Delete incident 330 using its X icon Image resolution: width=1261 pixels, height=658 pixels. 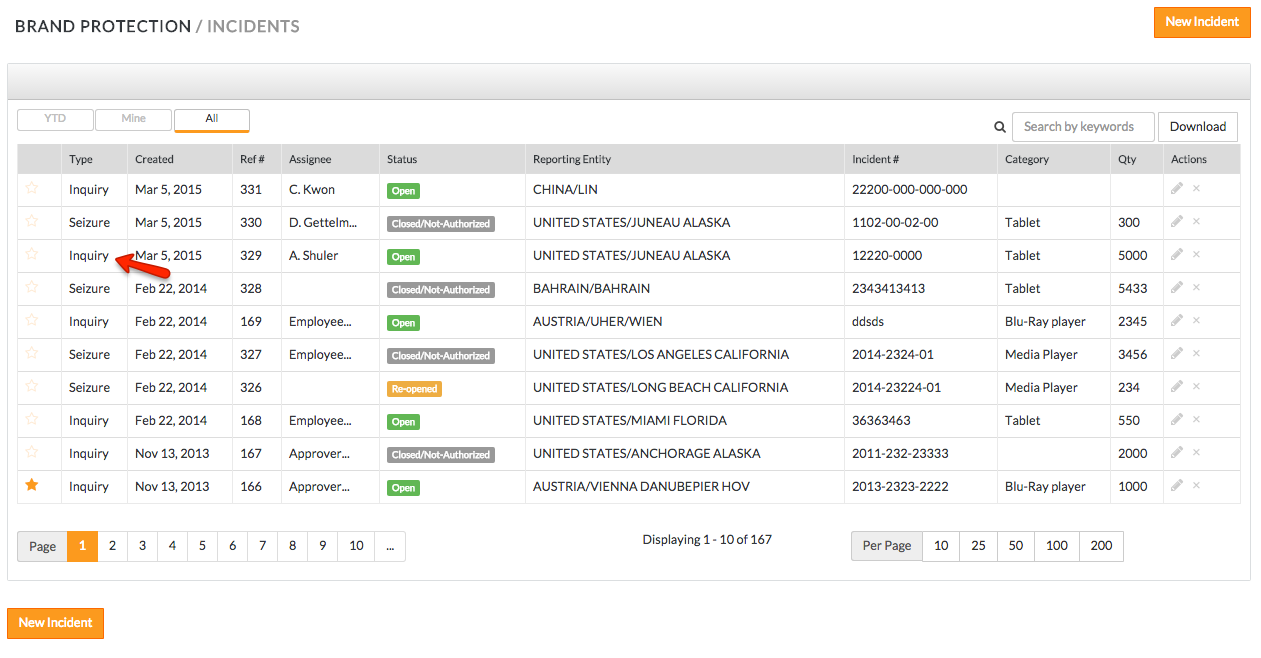1196,221
